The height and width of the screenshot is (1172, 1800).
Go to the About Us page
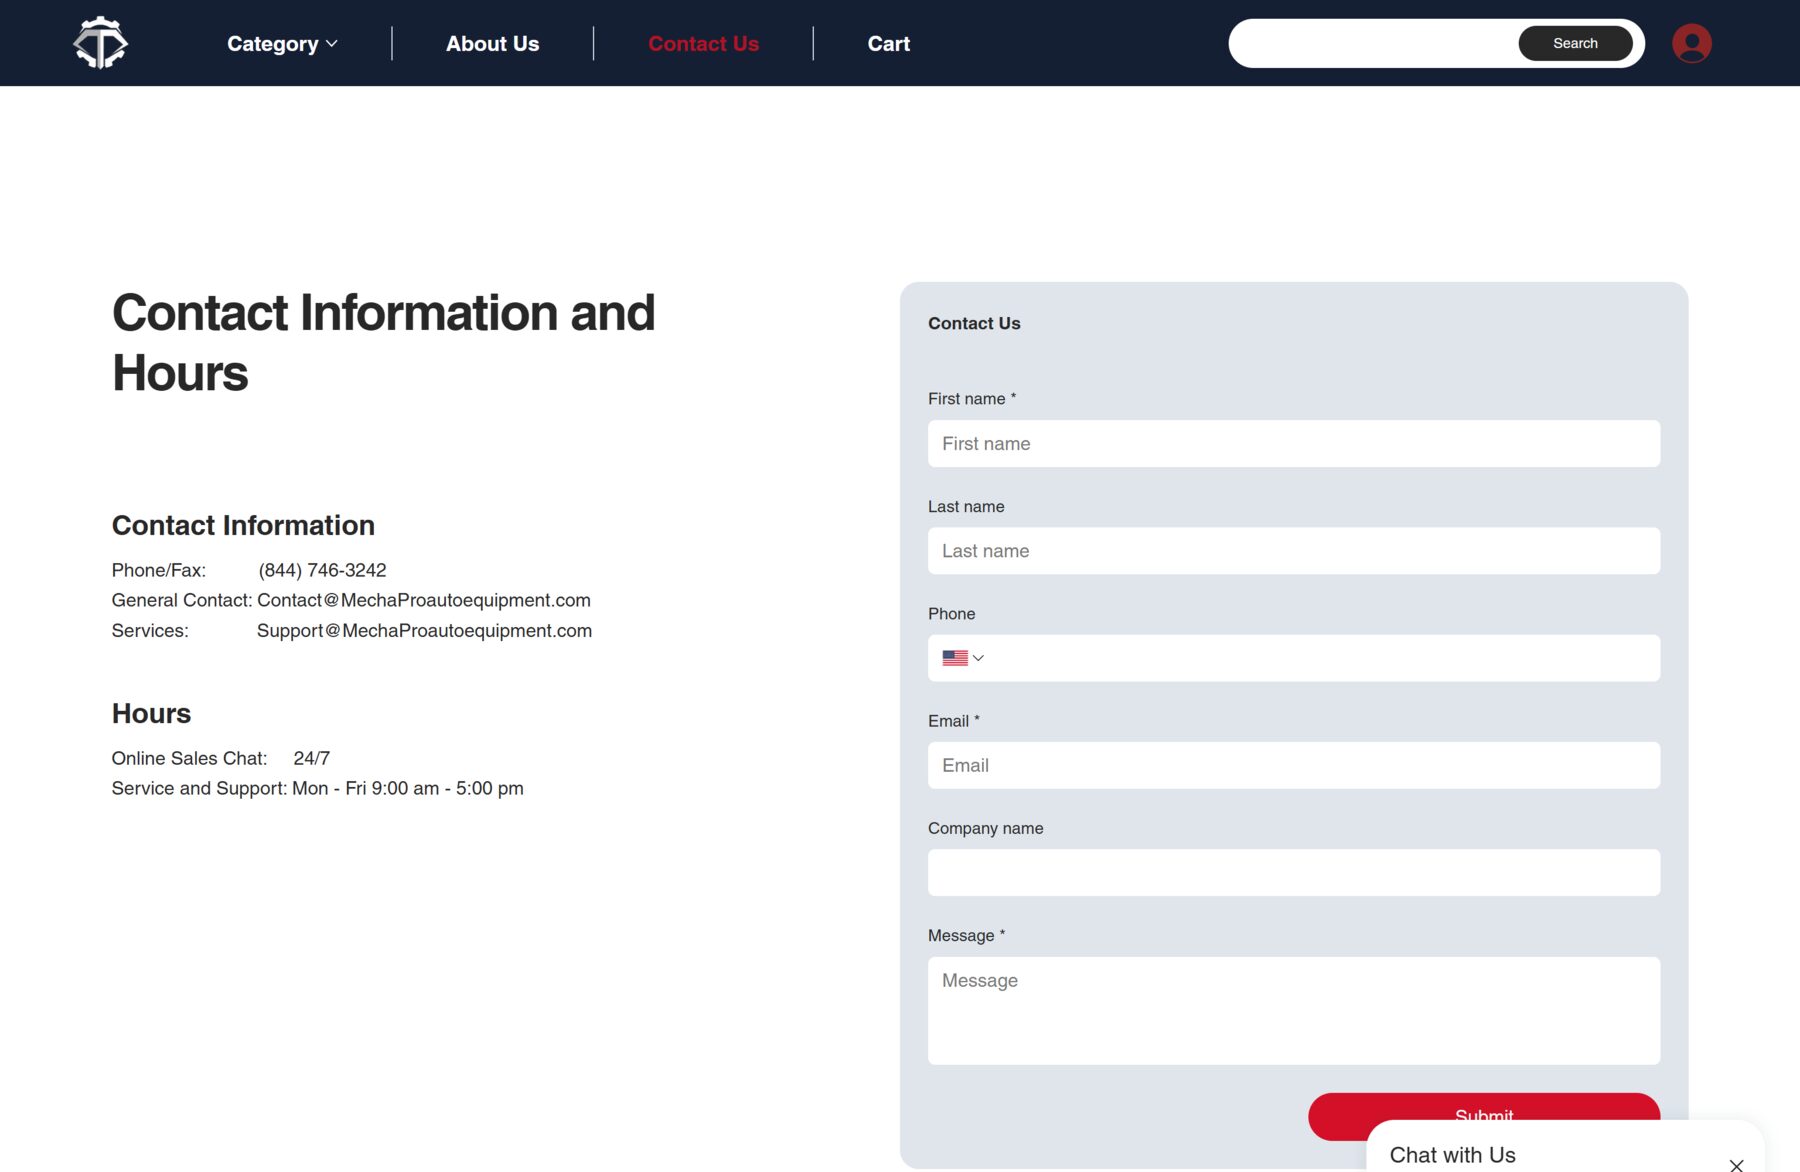click(492, 43)
